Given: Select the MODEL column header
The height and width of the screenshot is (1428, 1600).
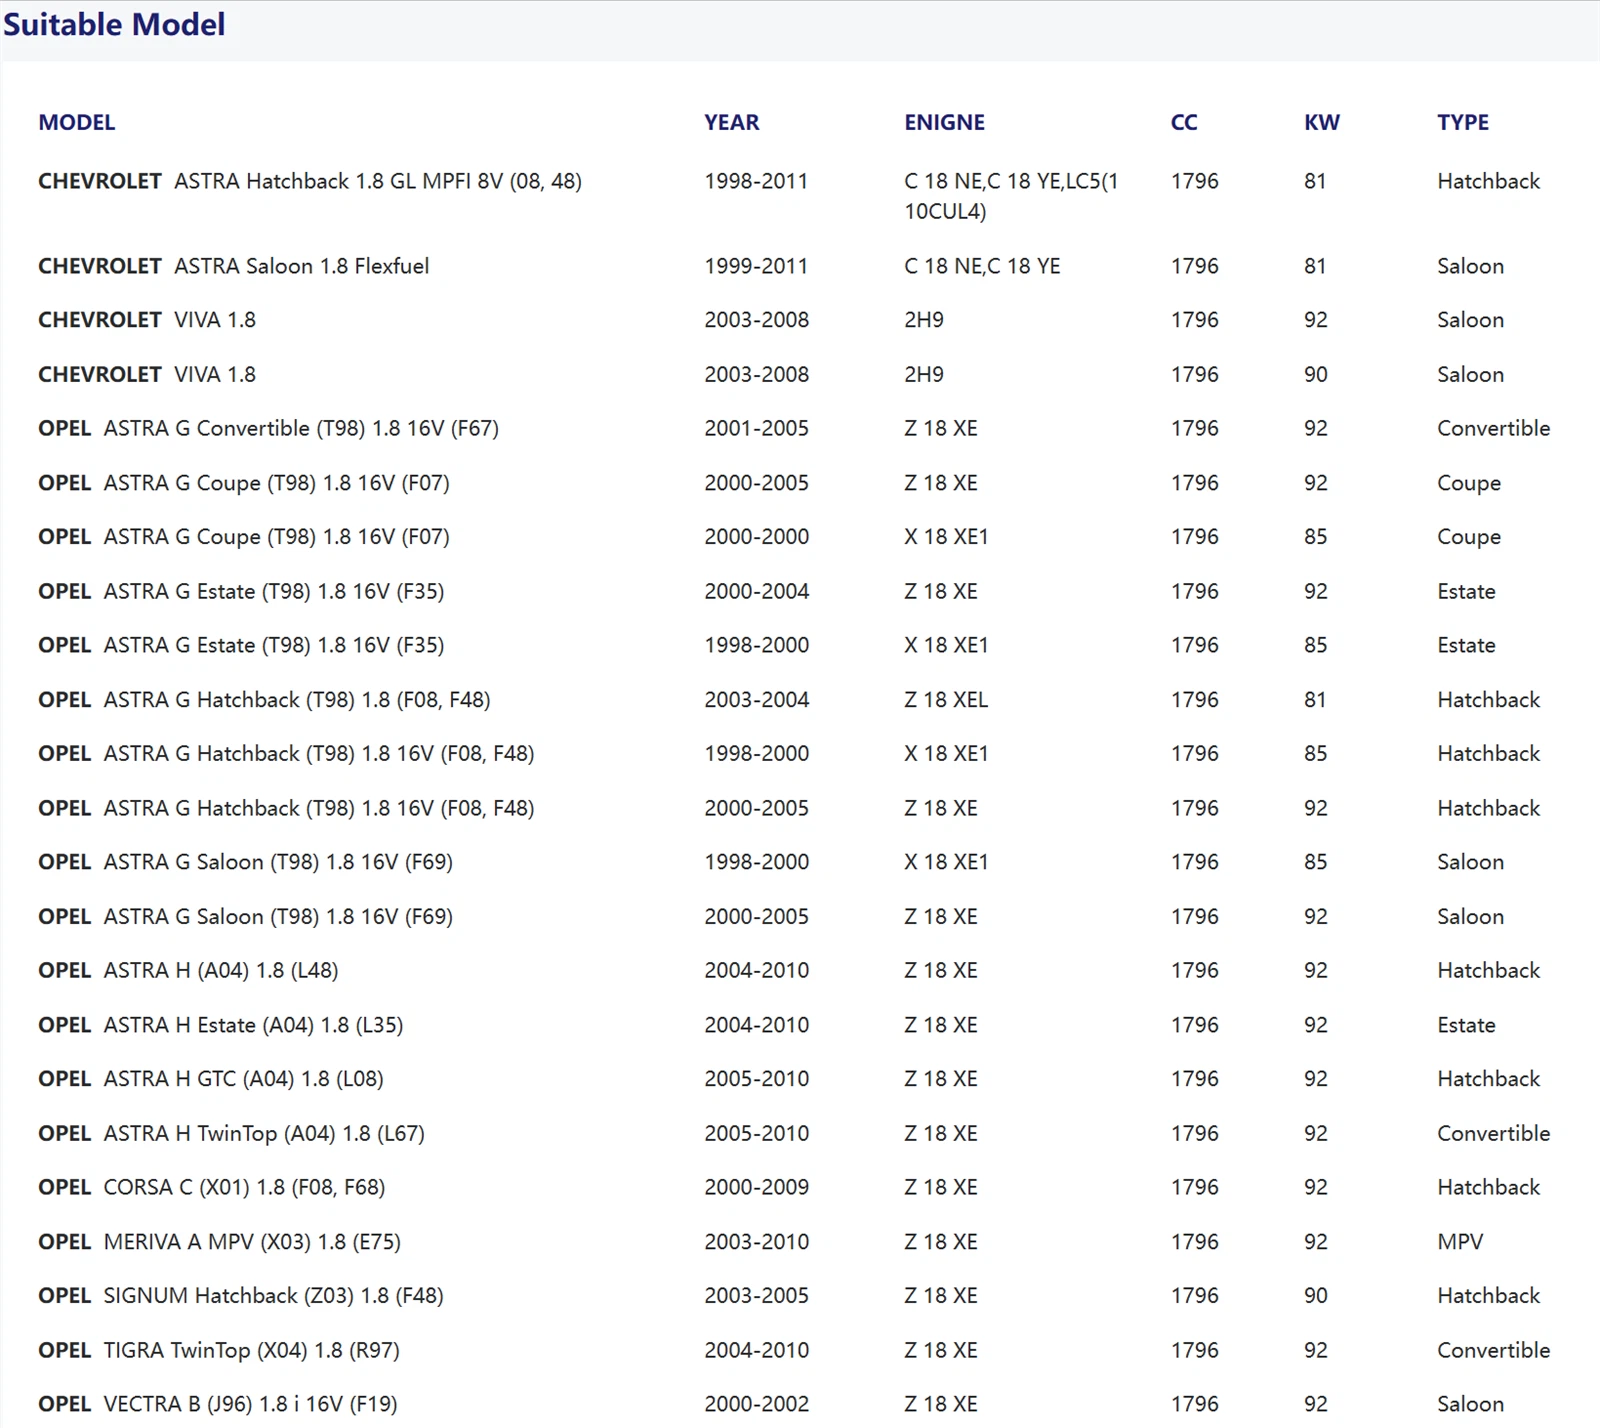Looking at the screenshot, I should [77, 122].
